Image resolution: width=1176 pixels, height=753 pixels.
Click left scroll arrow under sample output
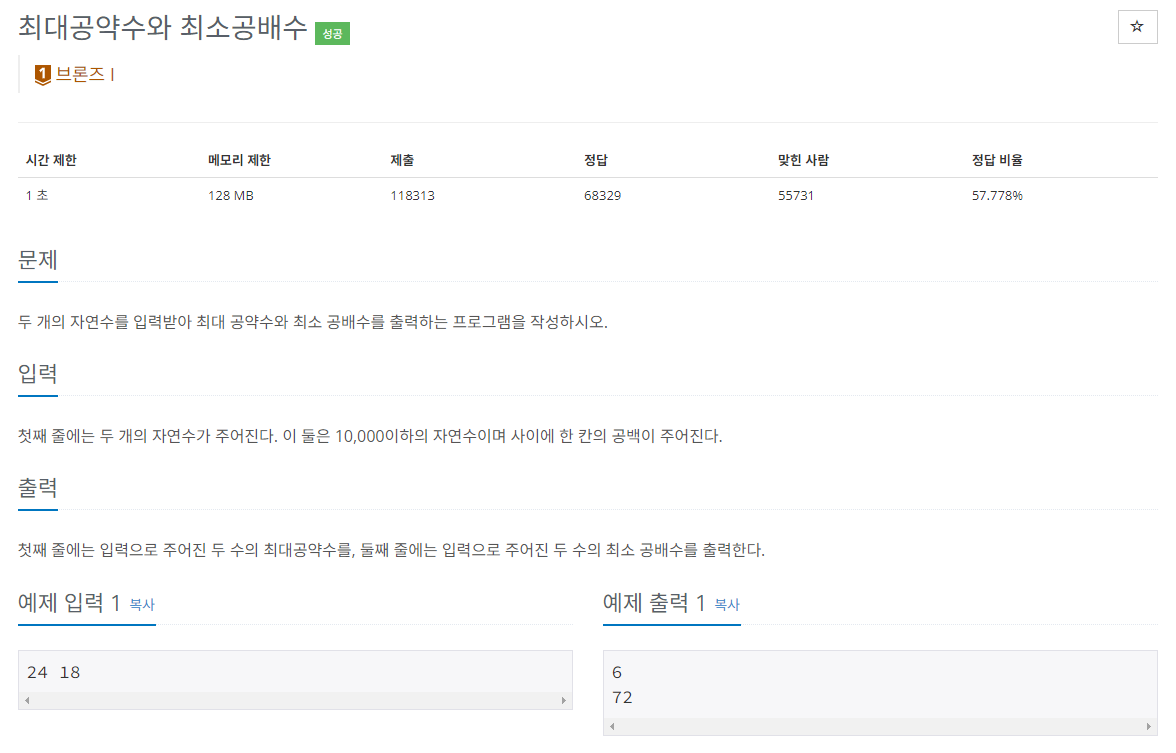coord(612,726)
